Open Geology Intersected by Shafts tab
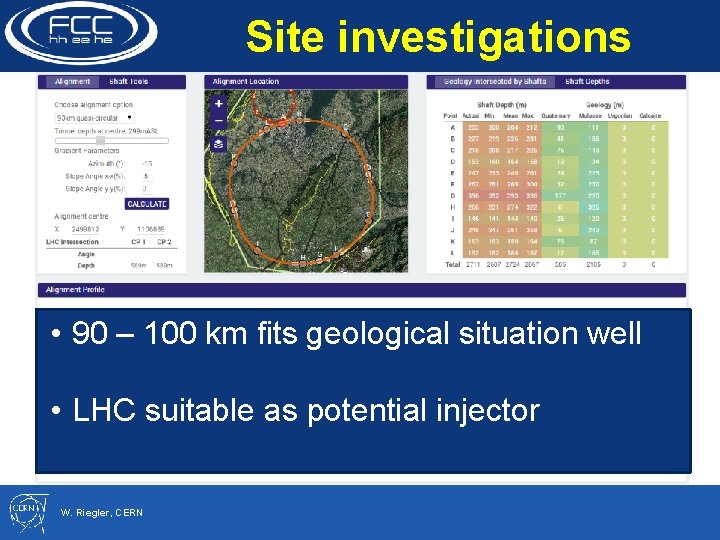The width and height of the screenshot is (720, 540). click(495, 82)
